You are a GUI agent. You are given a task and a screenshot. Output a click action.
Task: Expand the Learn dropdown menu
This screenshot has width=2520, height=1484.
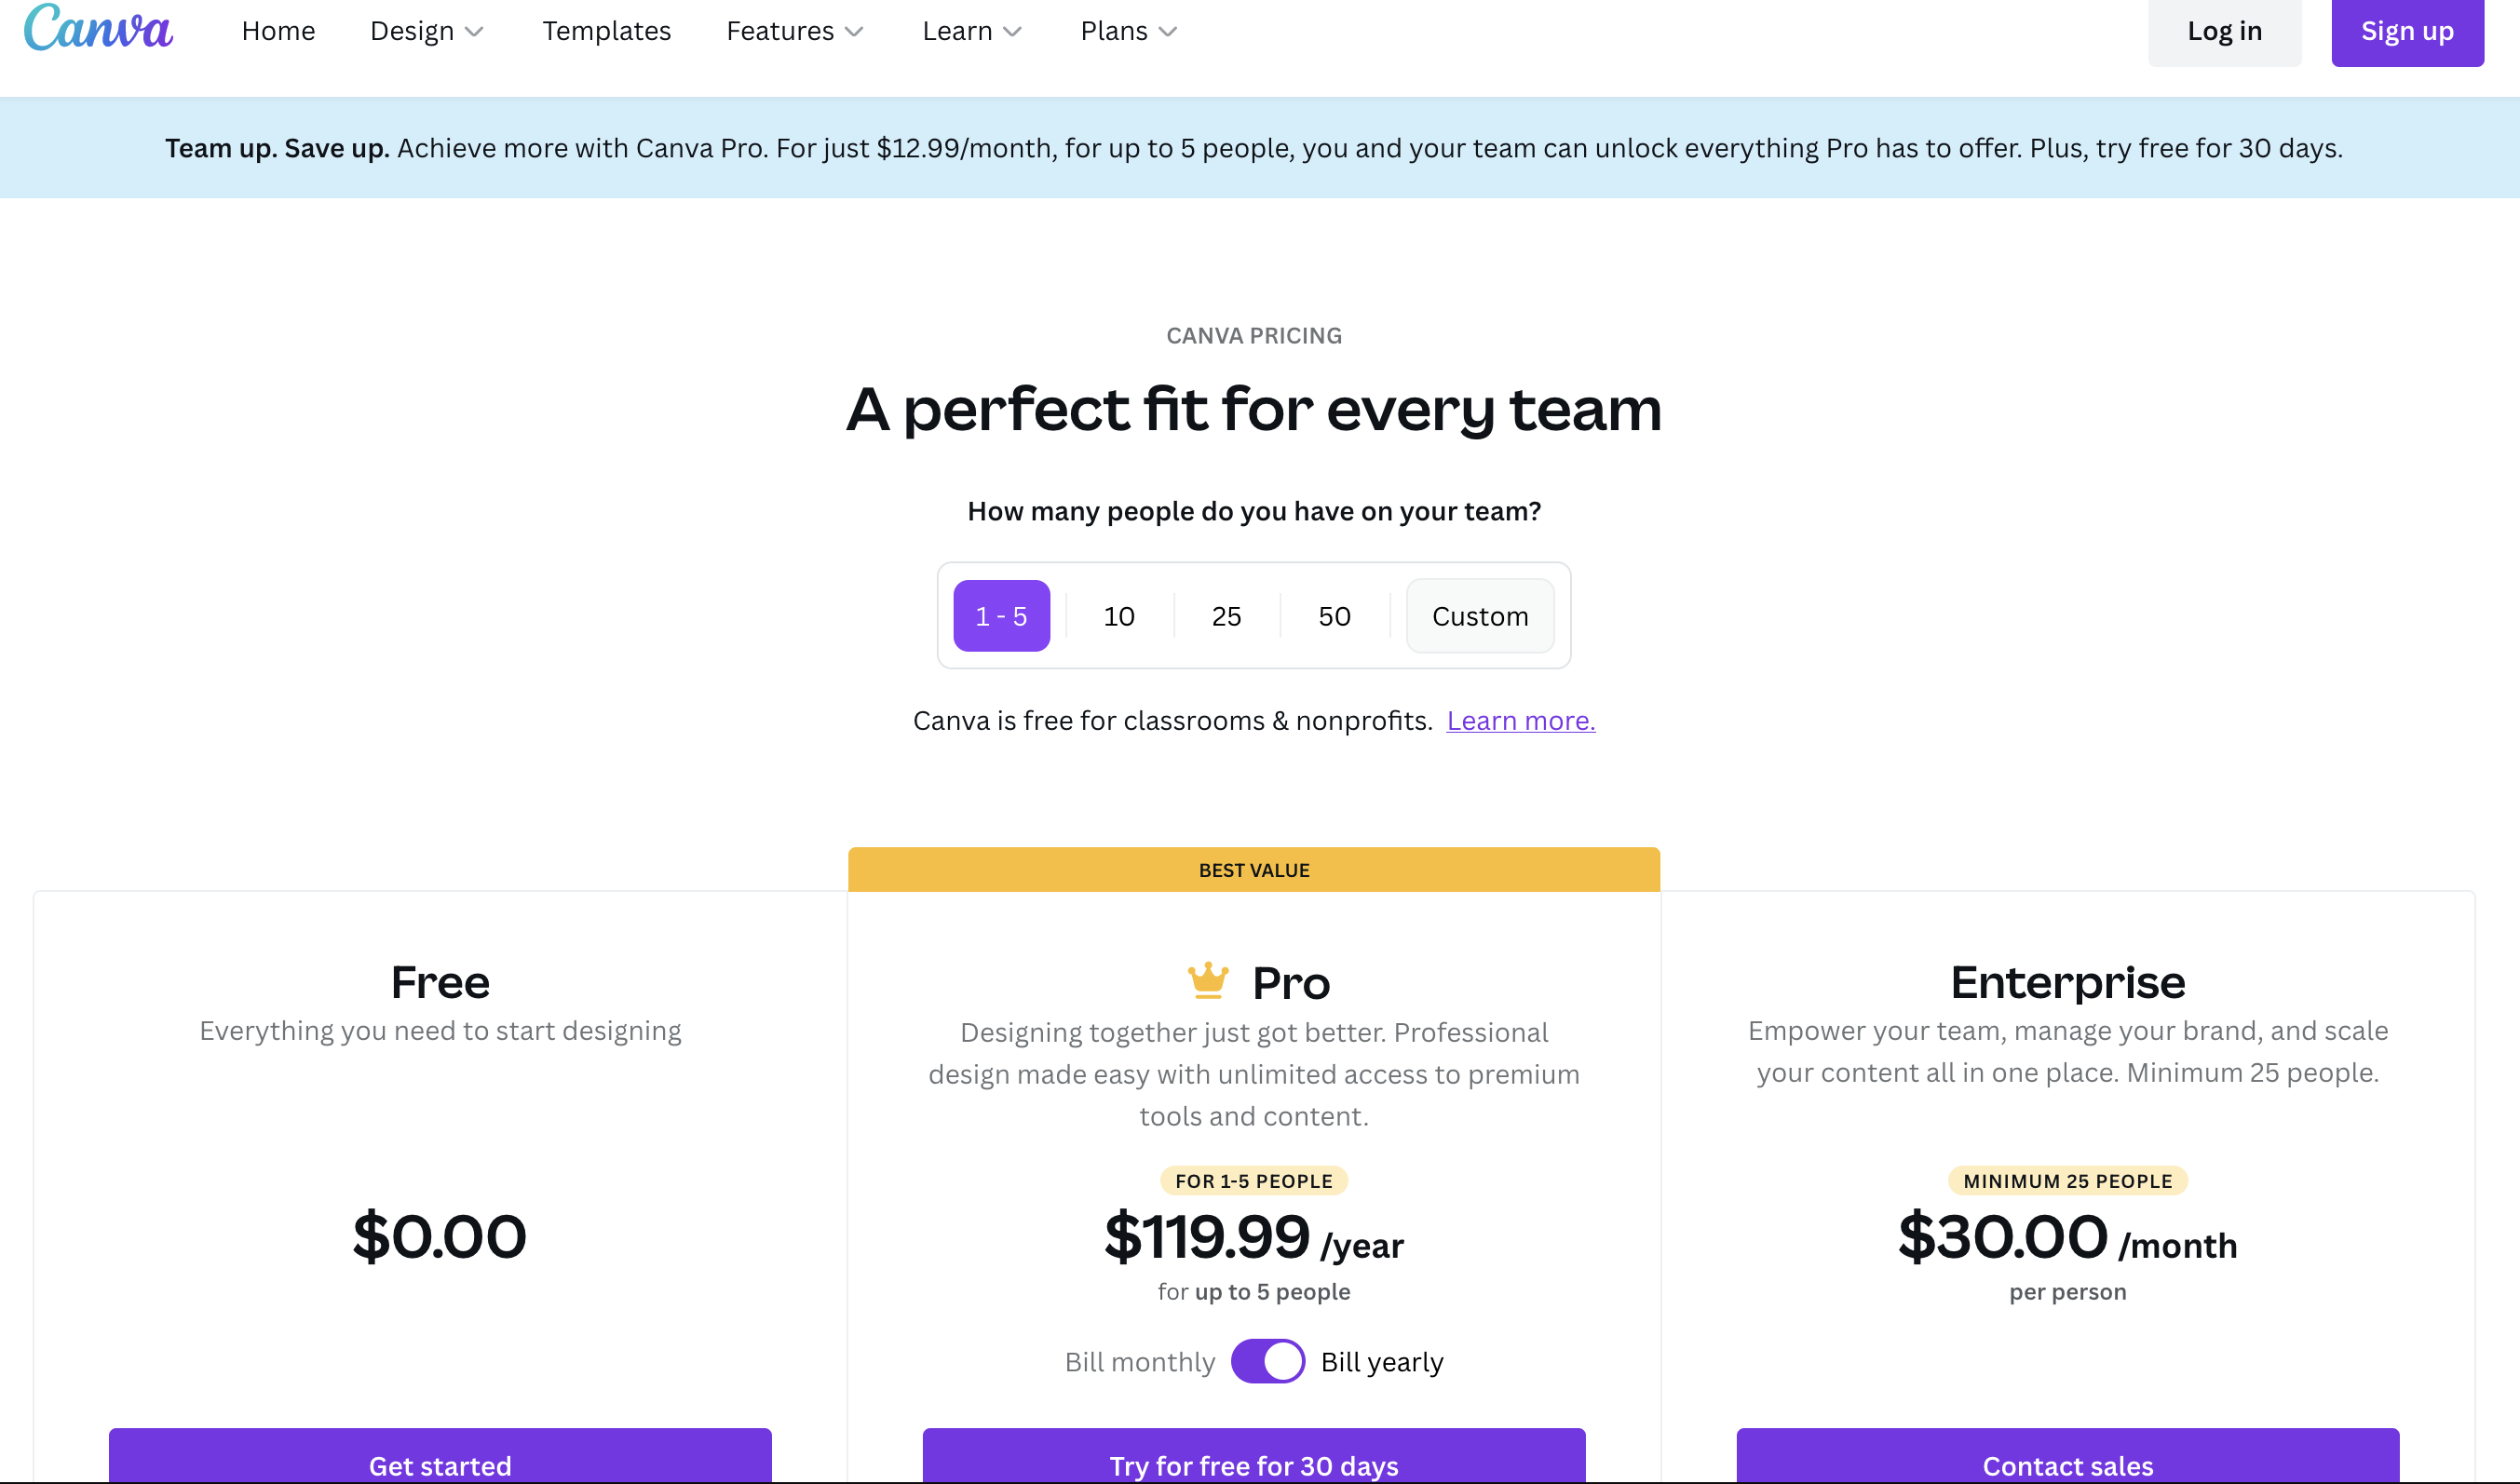coord(972,30)
